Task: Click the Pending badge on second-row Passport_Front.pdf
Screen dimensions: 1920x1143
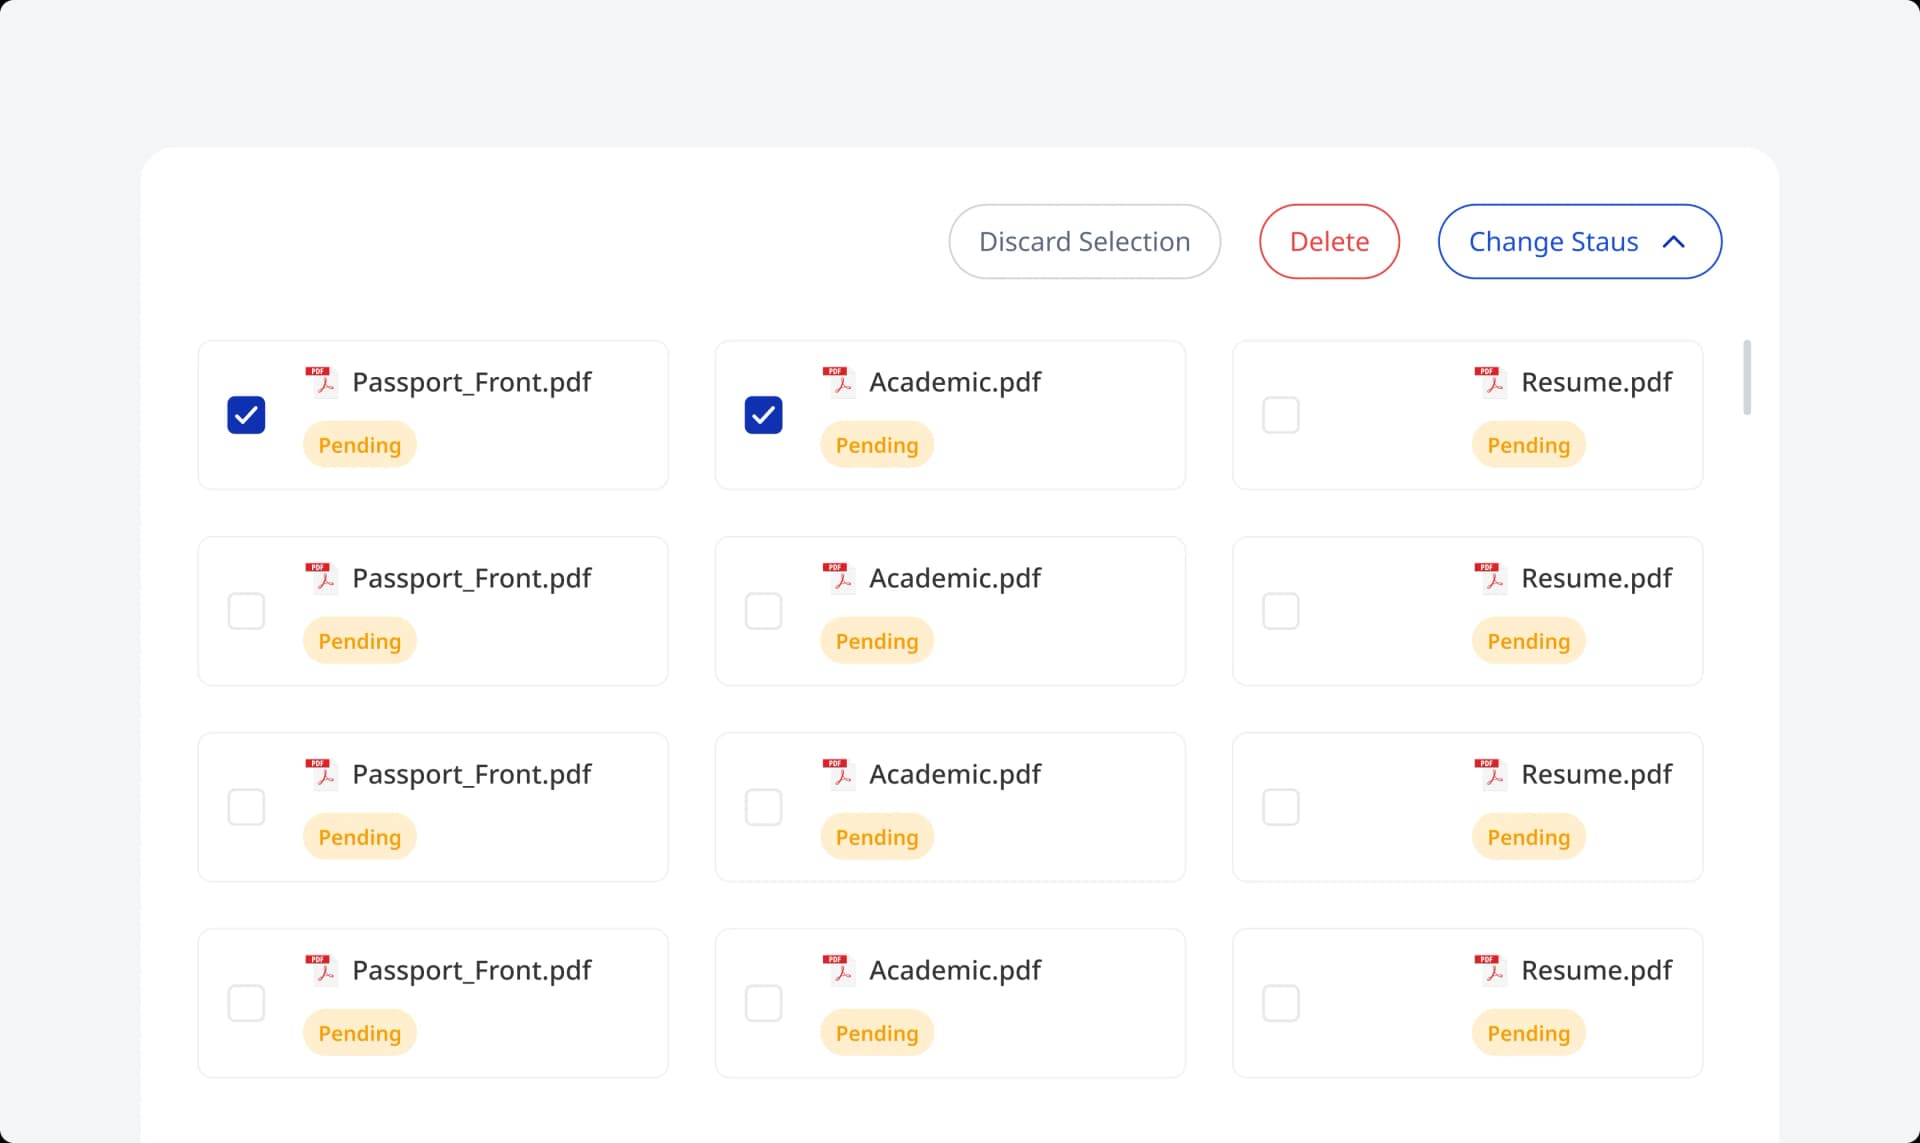Action: [359, 640]
